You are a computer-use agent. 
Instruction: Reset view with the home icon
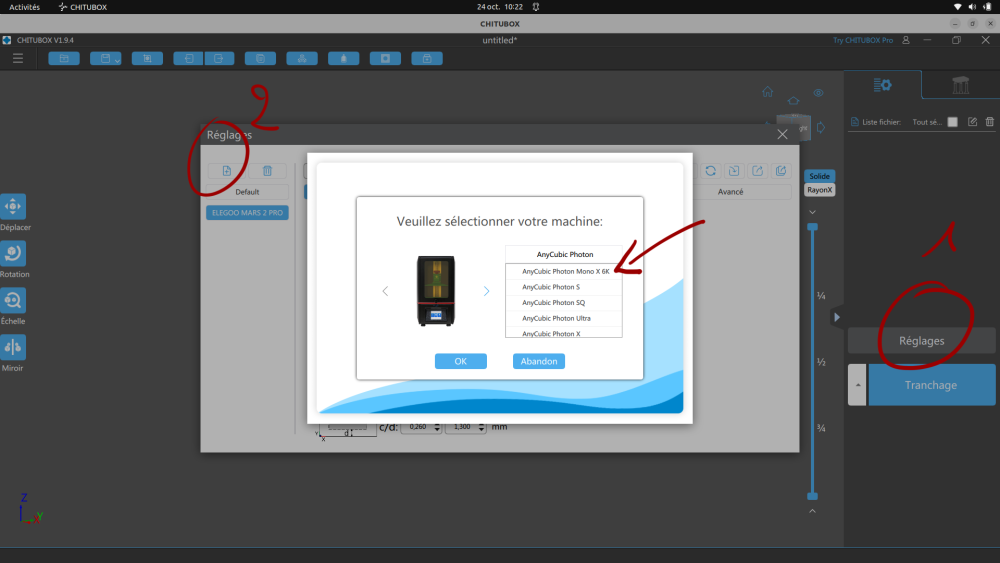click(768, 92)
